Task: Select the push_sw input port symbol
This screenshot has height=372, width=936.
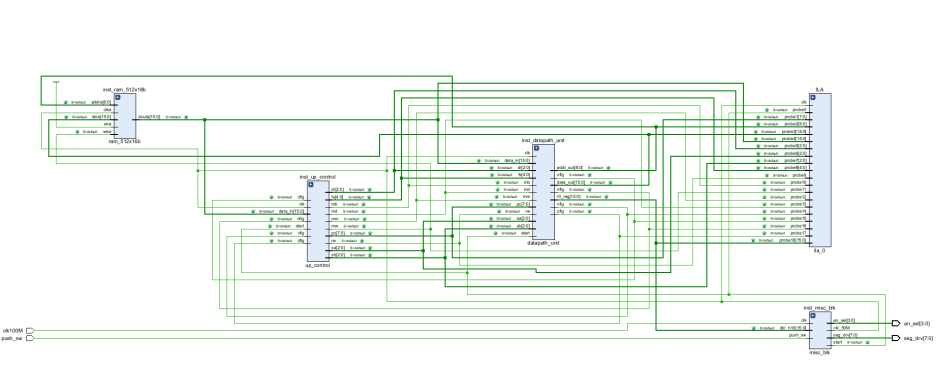Action: point(30,339)
